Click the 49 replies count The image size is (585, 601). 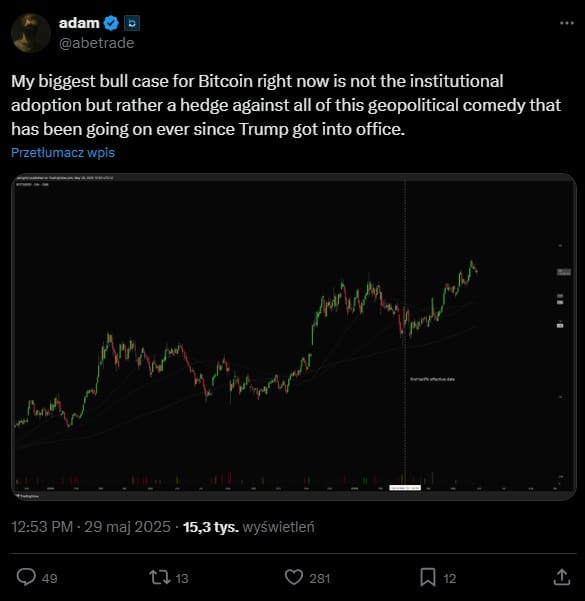coord(49,578)
